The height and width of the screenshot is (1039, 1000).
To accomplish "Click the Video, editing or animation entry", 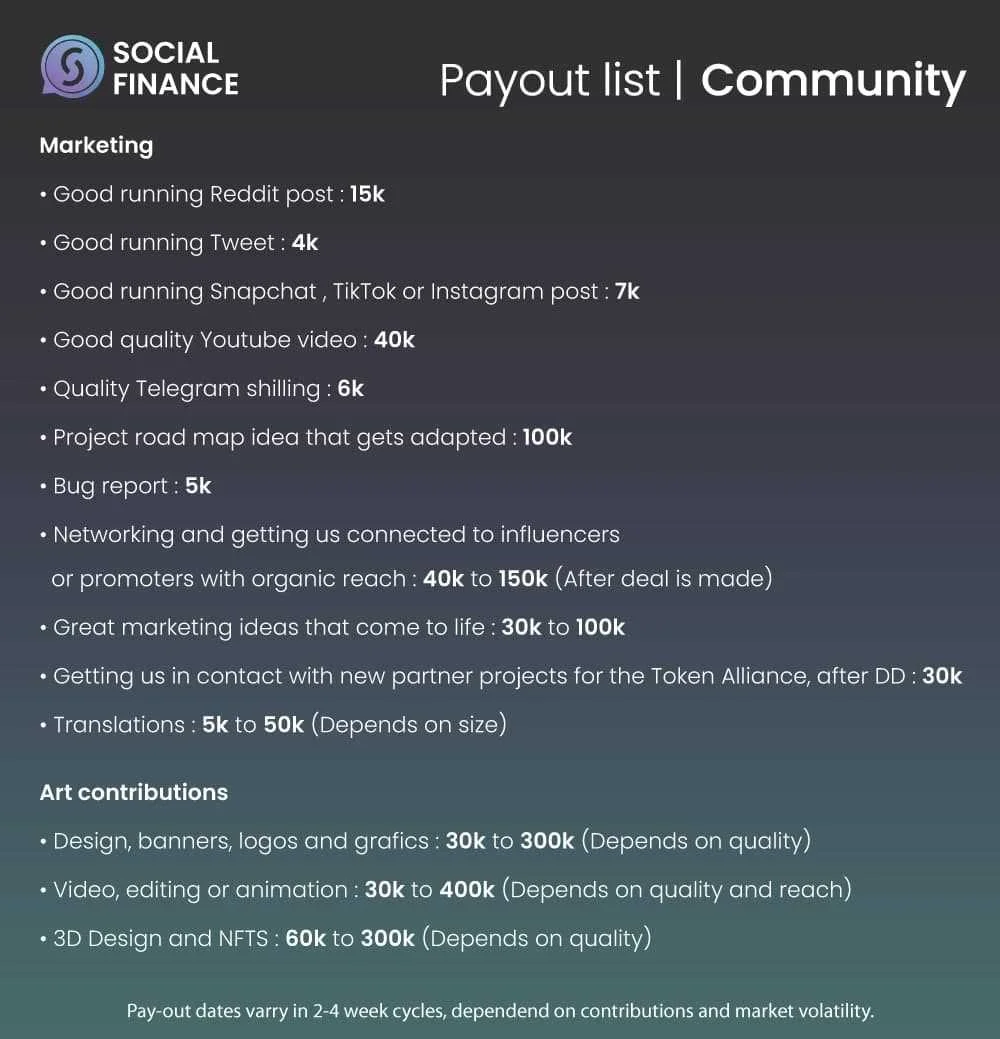I will (x=446, y=890).
